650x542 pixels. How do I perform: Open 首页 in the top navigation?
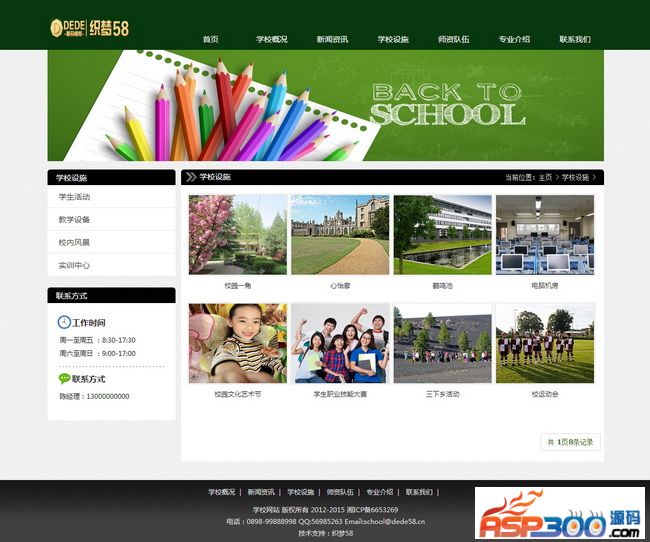(x=210, y=39)
